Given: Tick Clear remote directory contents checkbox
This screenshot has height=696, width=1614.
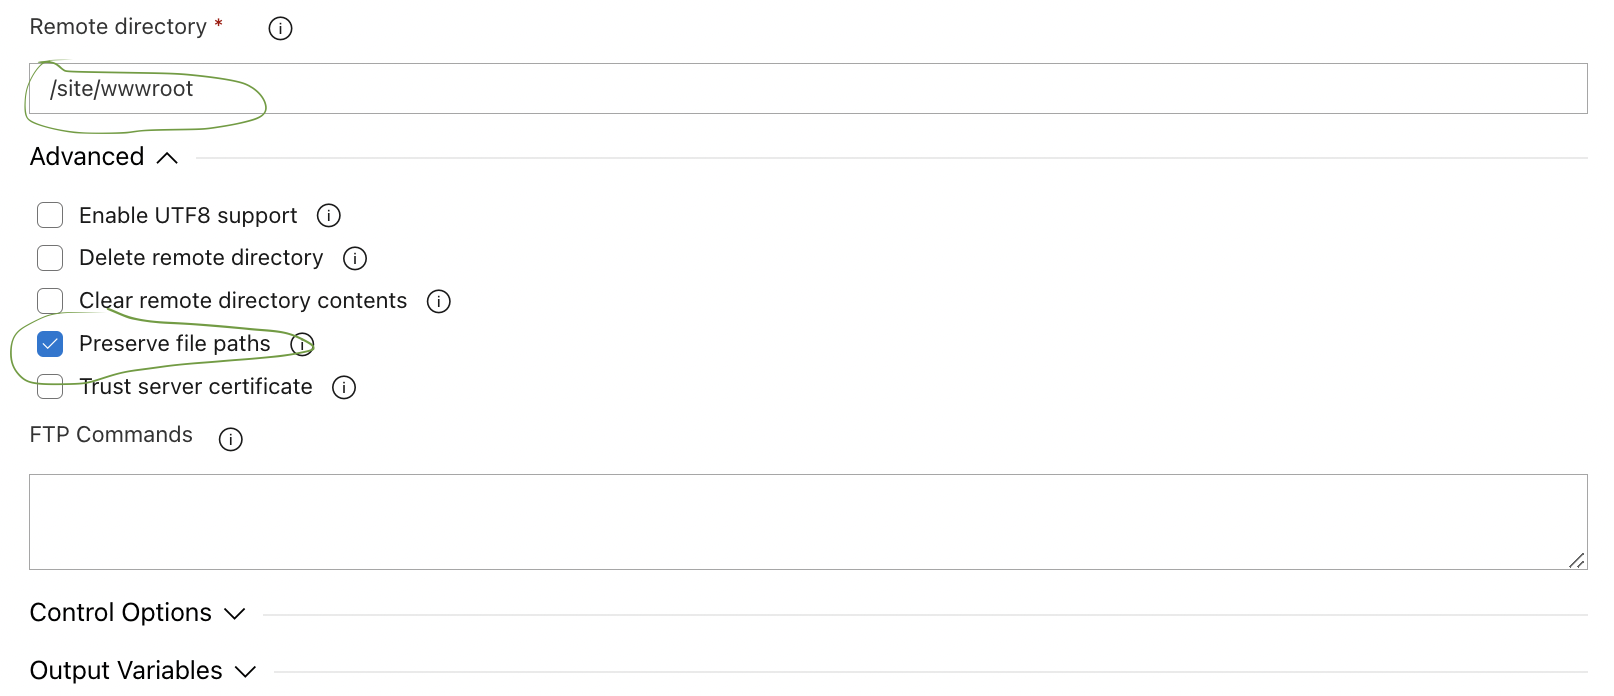Looking at the screenshot, I should coord(50,301).
